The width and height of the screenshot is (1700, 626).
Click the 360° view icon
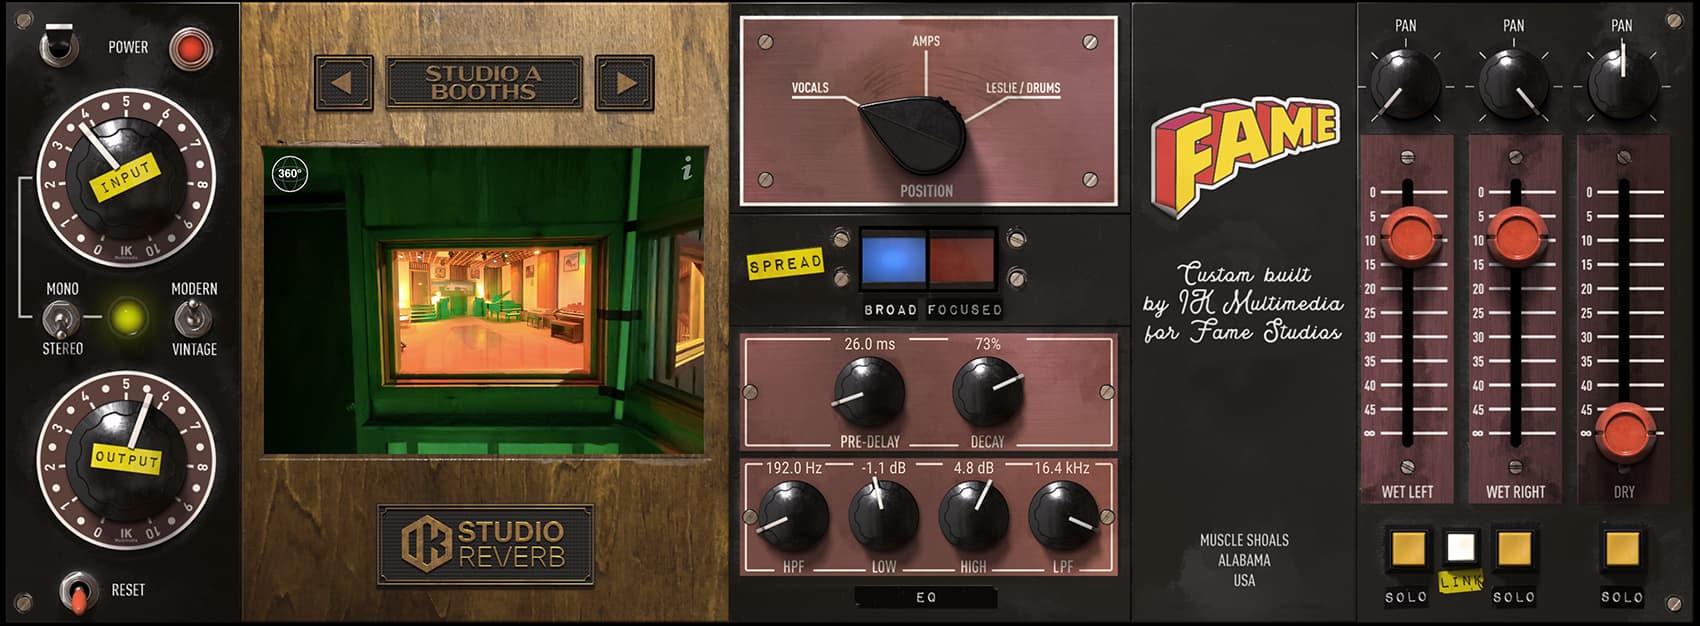pos(289,174)
